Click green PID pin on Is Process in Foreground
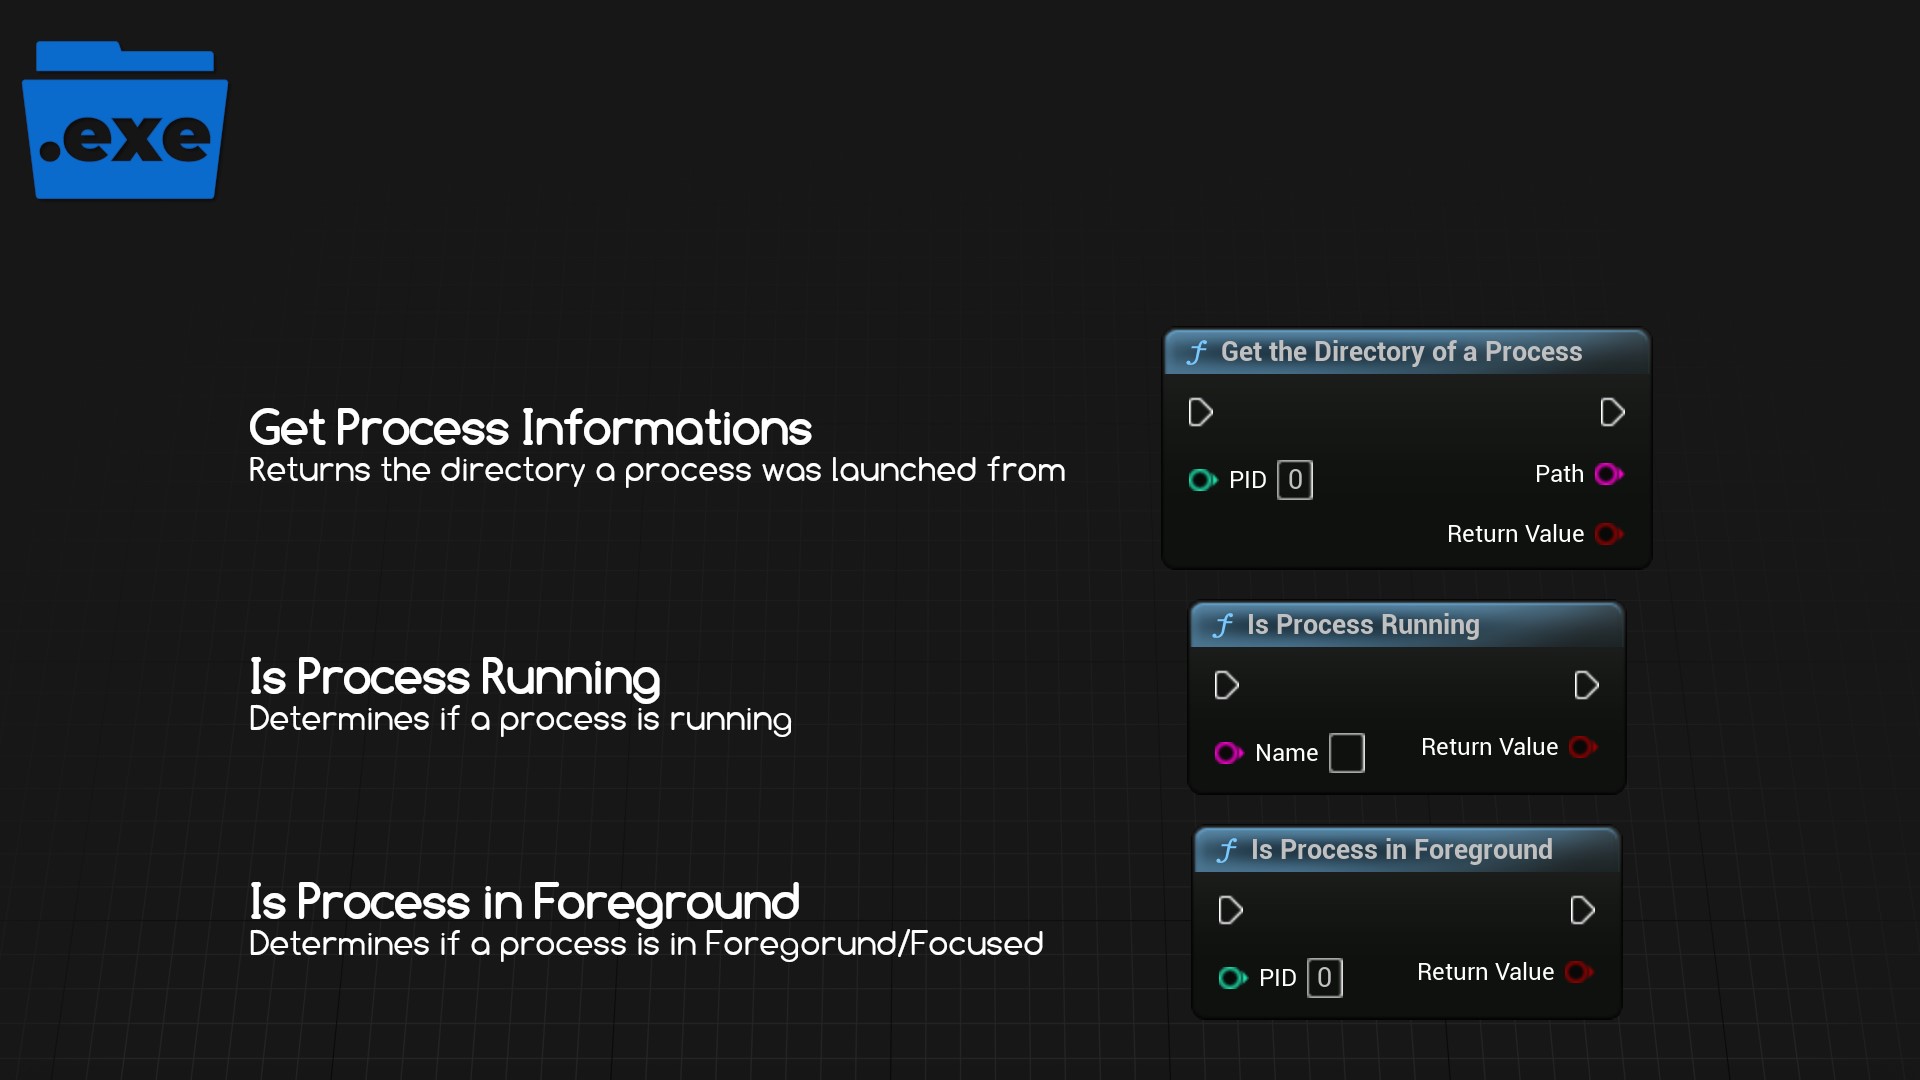This screenshot has width=1920, height=1080. click(x=1231, y=978)
